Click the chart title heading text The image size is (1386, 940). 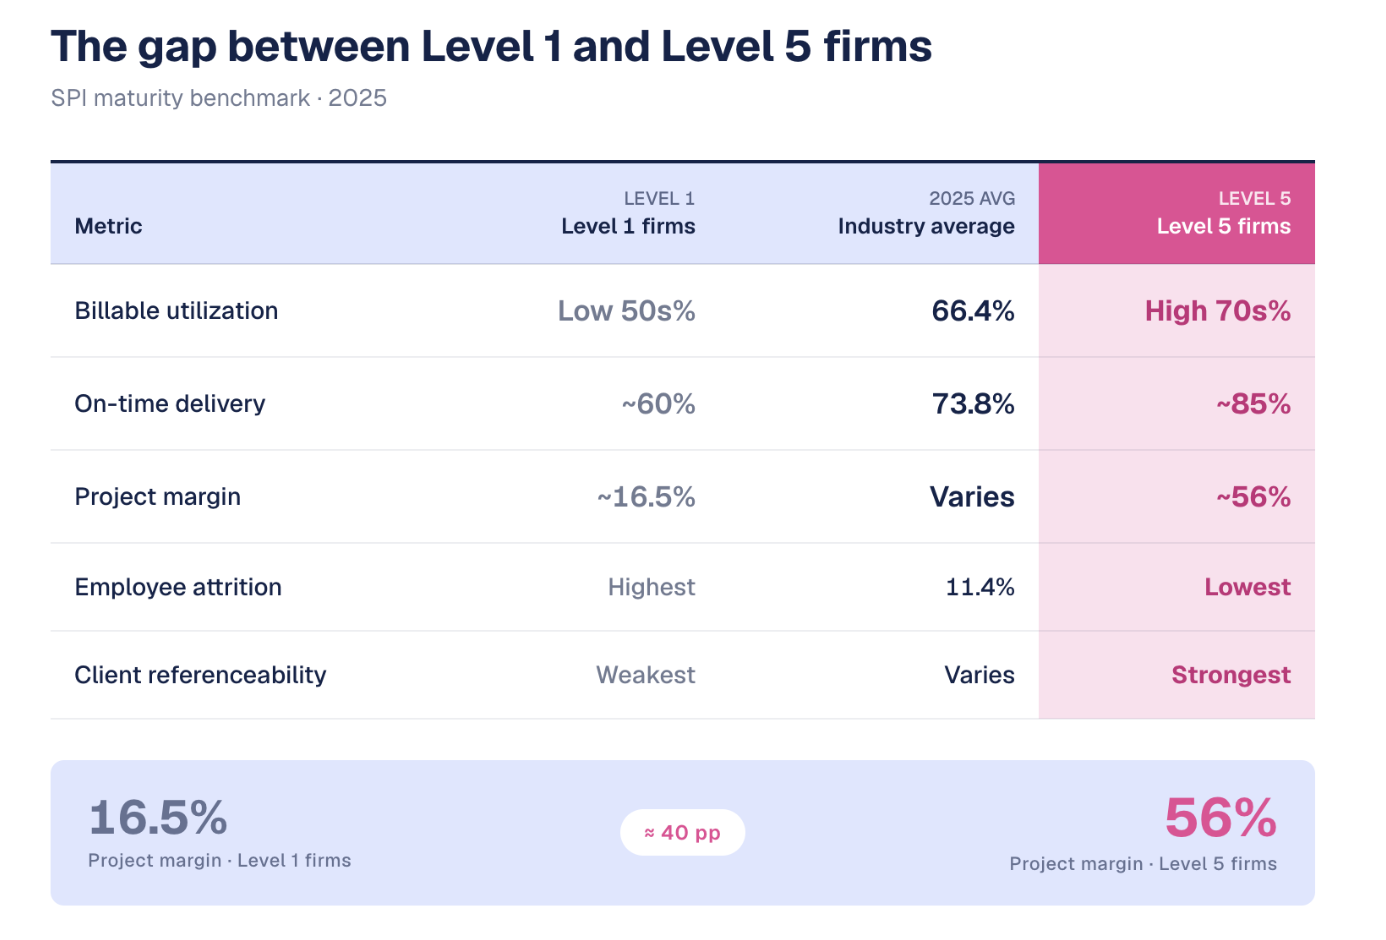pos(491,47)
